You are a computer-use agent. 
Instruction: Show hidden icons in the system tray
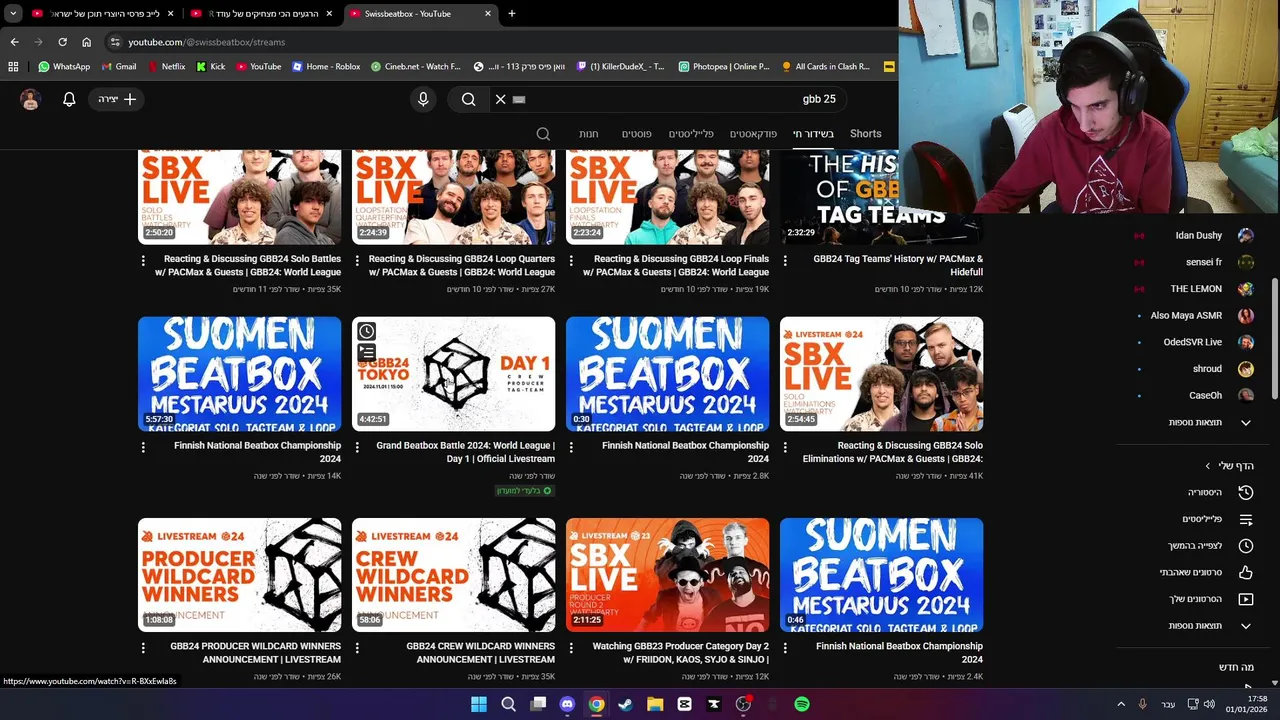click(1121, 704)
